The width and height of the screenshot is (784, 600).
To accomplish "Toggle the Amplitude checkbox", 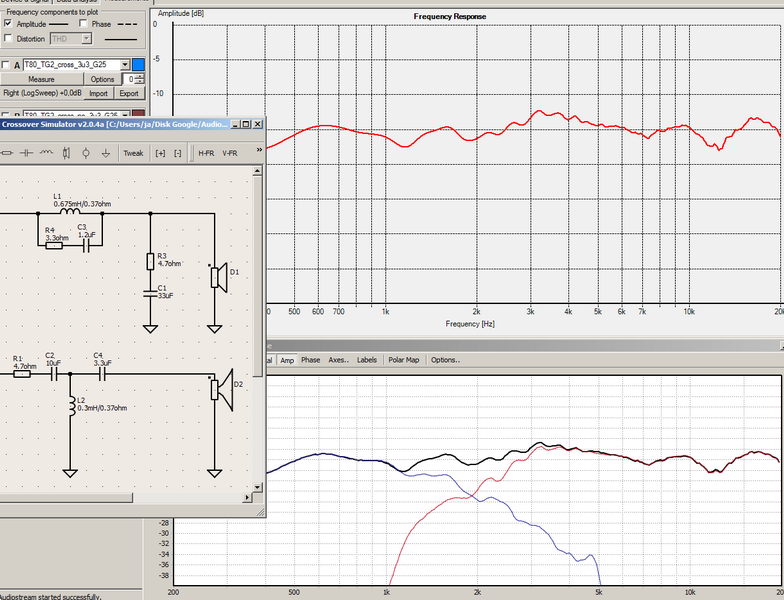I will (x=8, y=23).
